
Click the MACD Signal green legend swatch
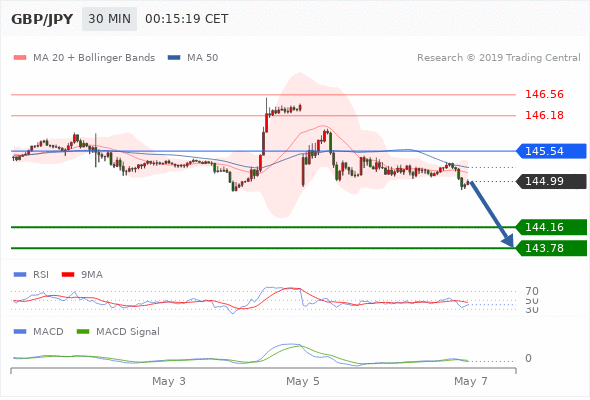83,332
